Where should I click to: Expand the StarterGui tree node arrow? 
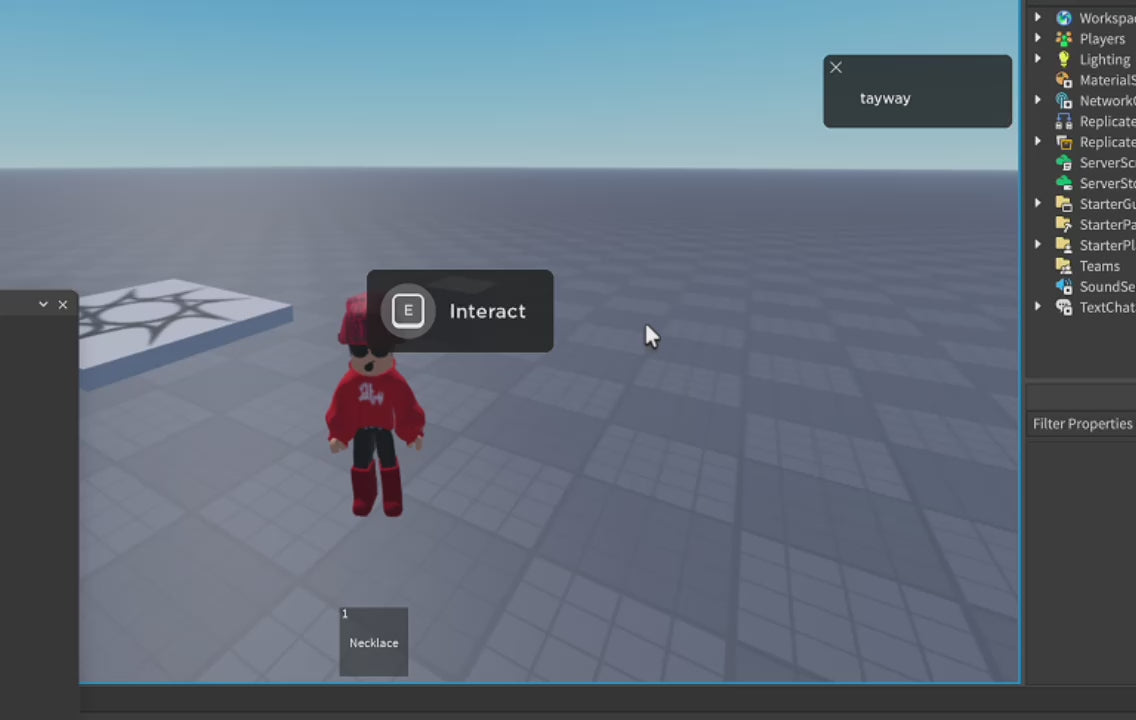(x=1038, y=204)
